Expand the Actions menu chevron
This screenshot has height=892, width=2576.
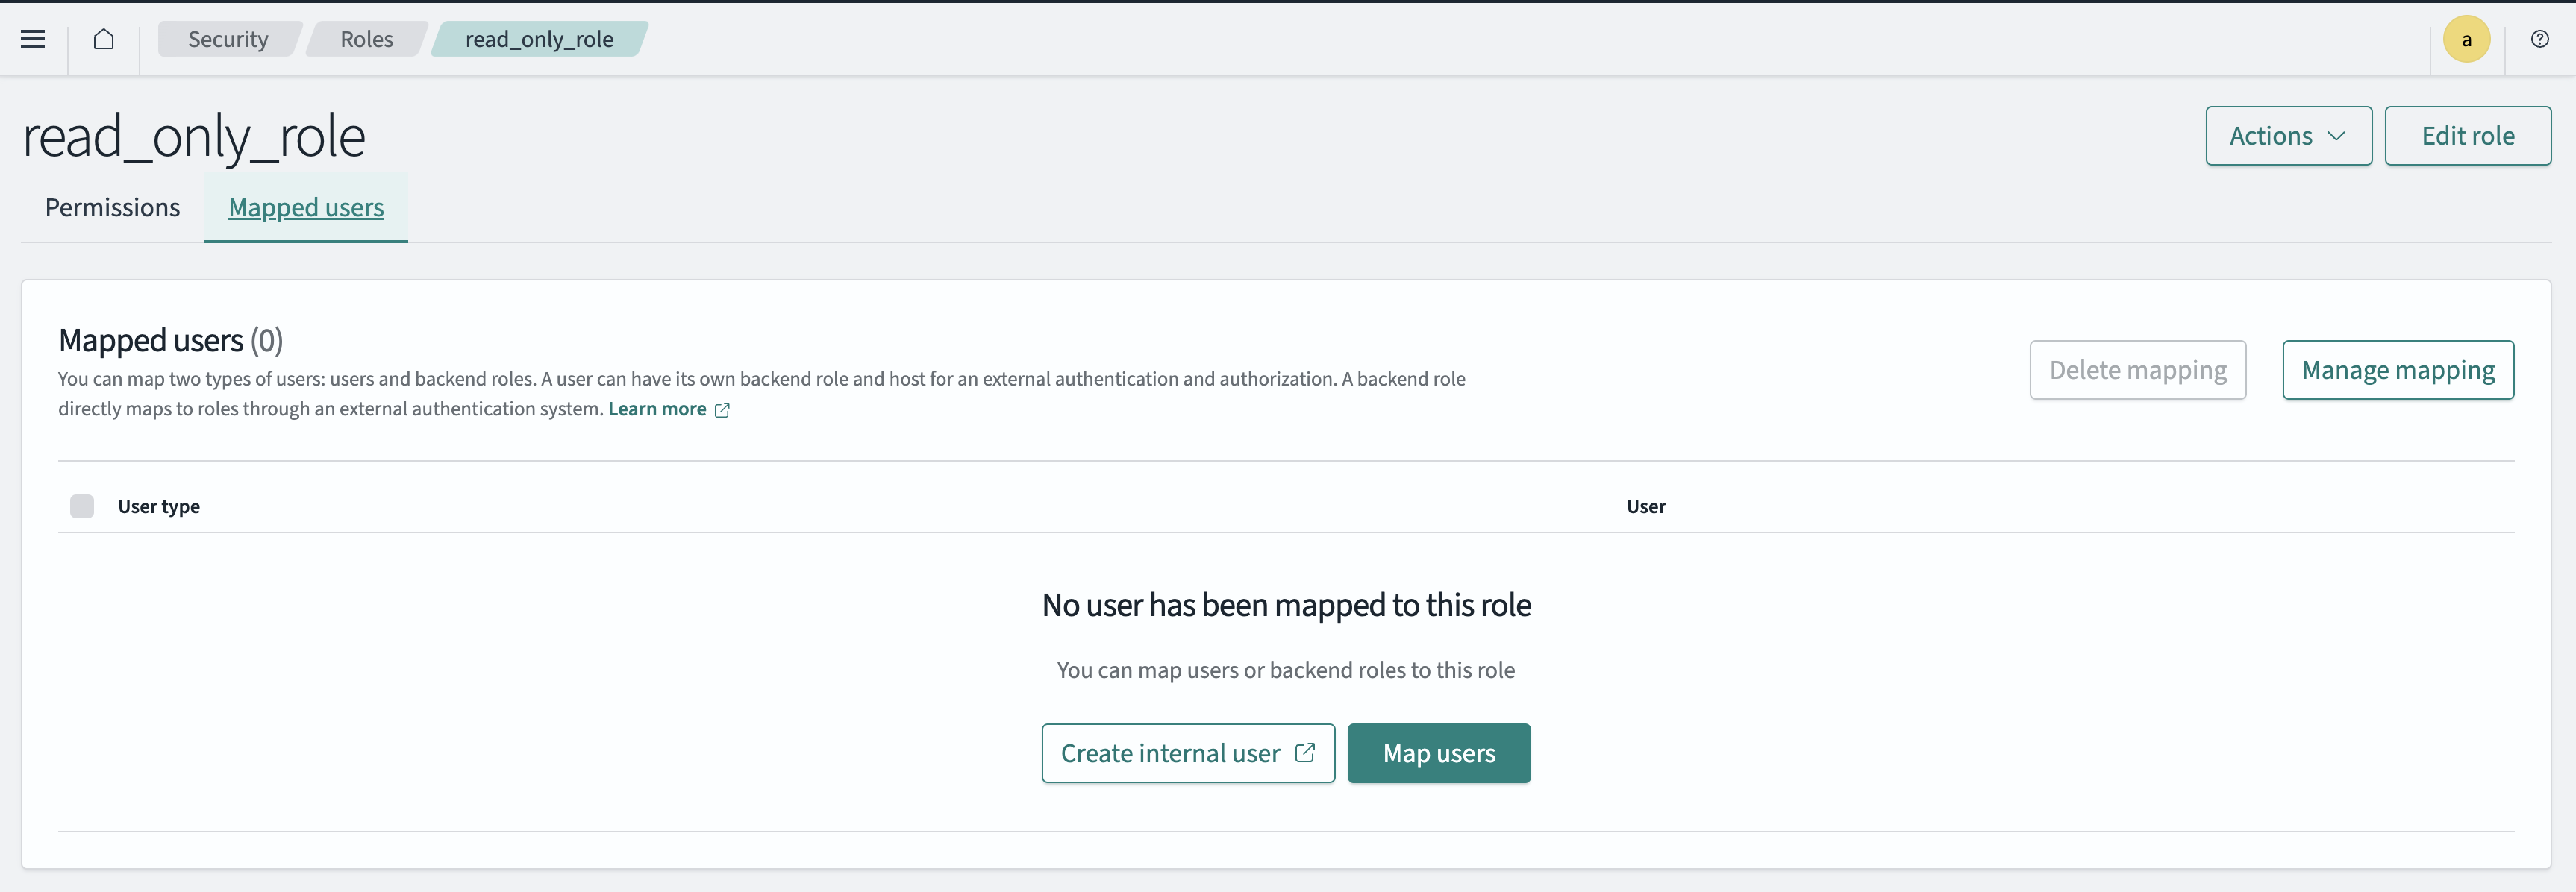point(2337,135)
